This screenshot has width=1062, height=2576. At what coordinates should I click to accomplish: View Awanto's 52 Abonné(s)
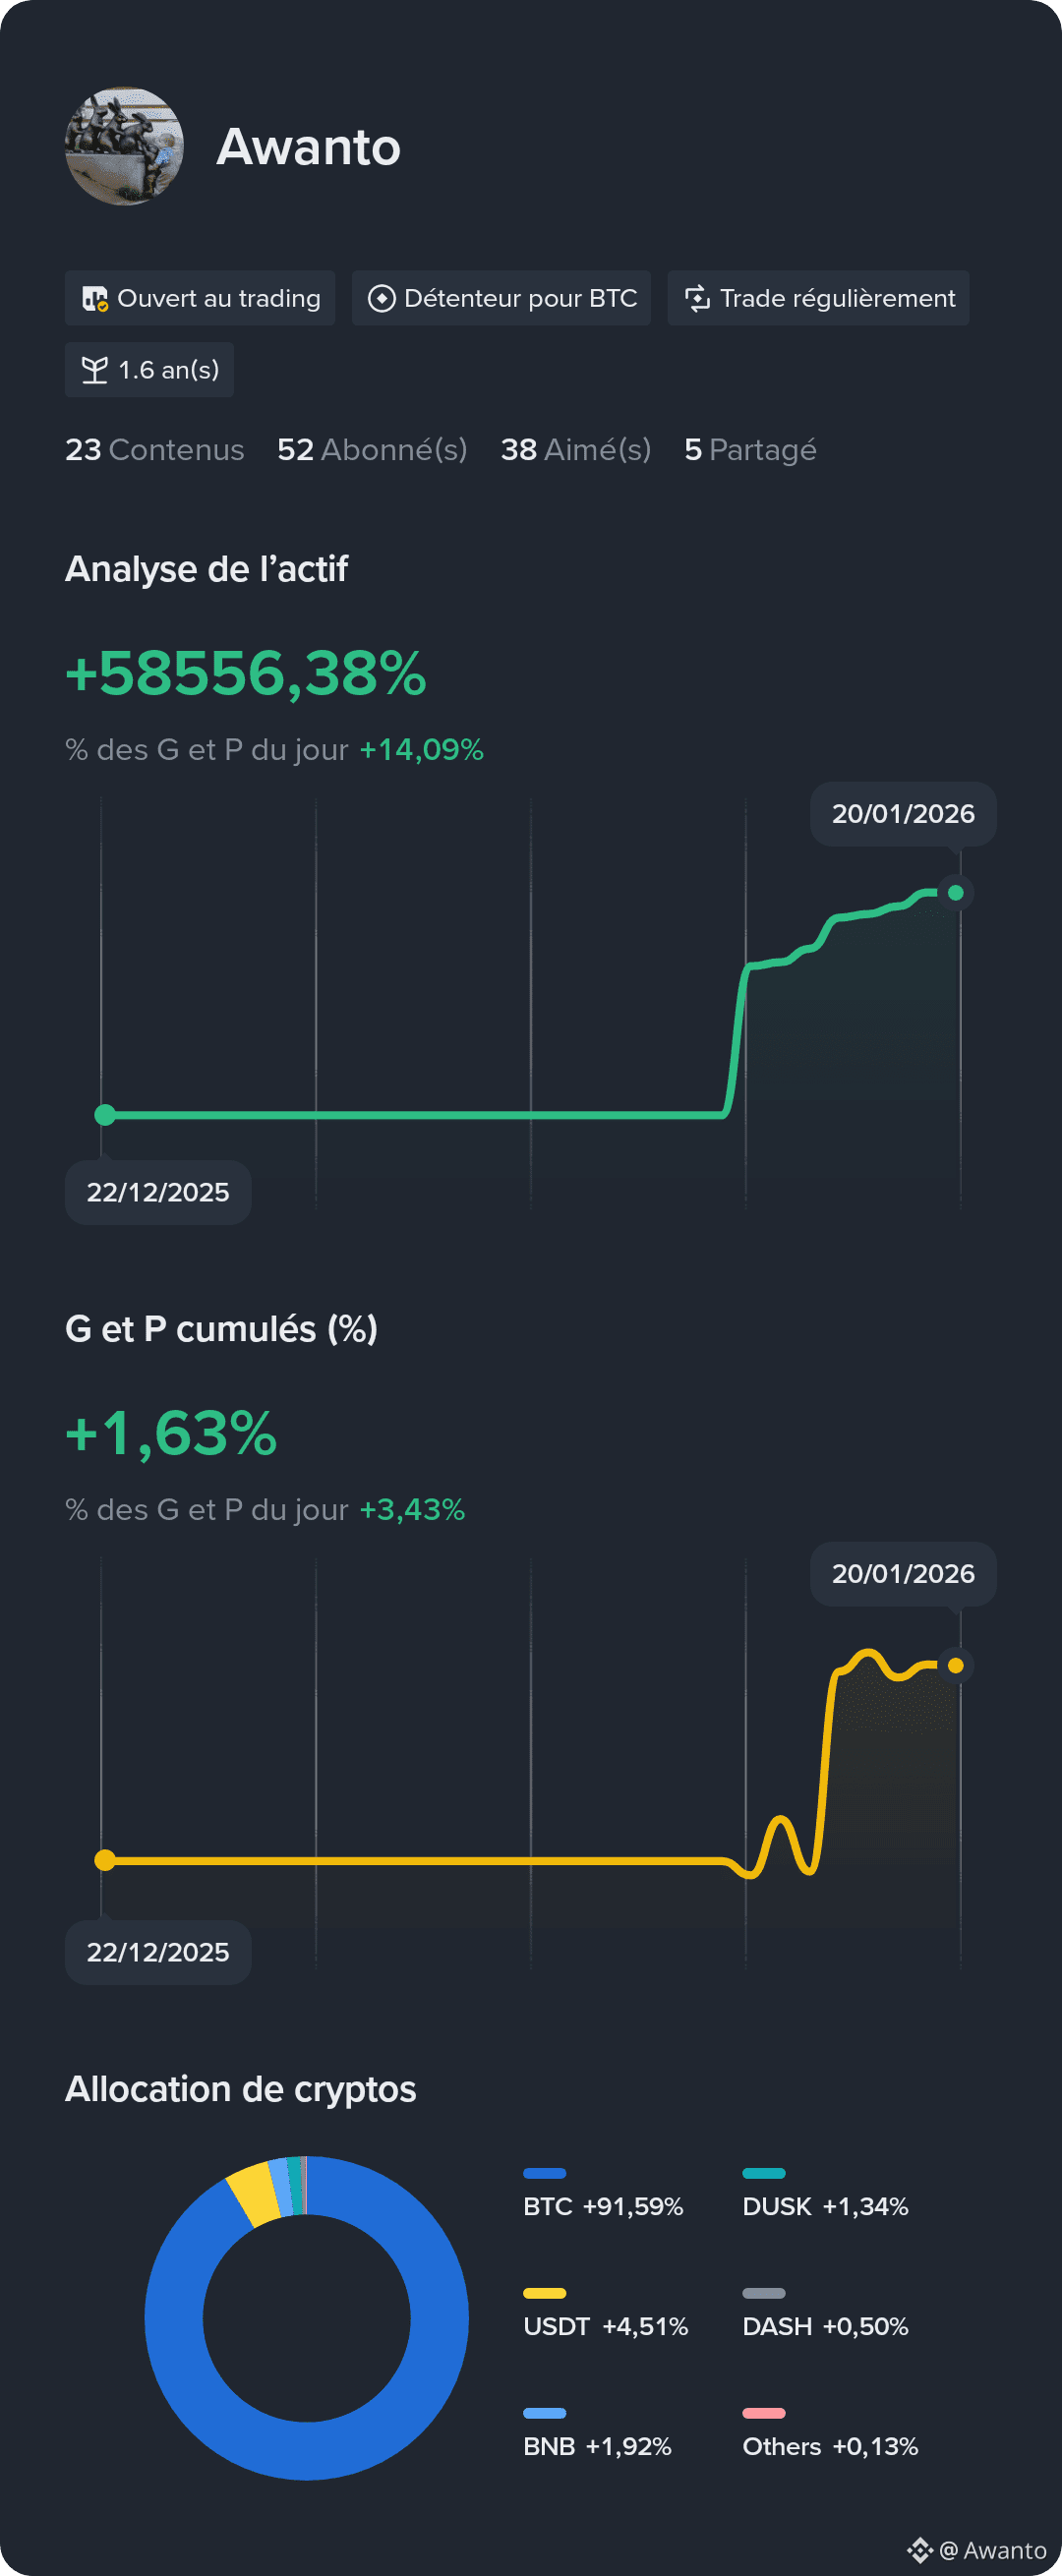(x=372, y=450)
